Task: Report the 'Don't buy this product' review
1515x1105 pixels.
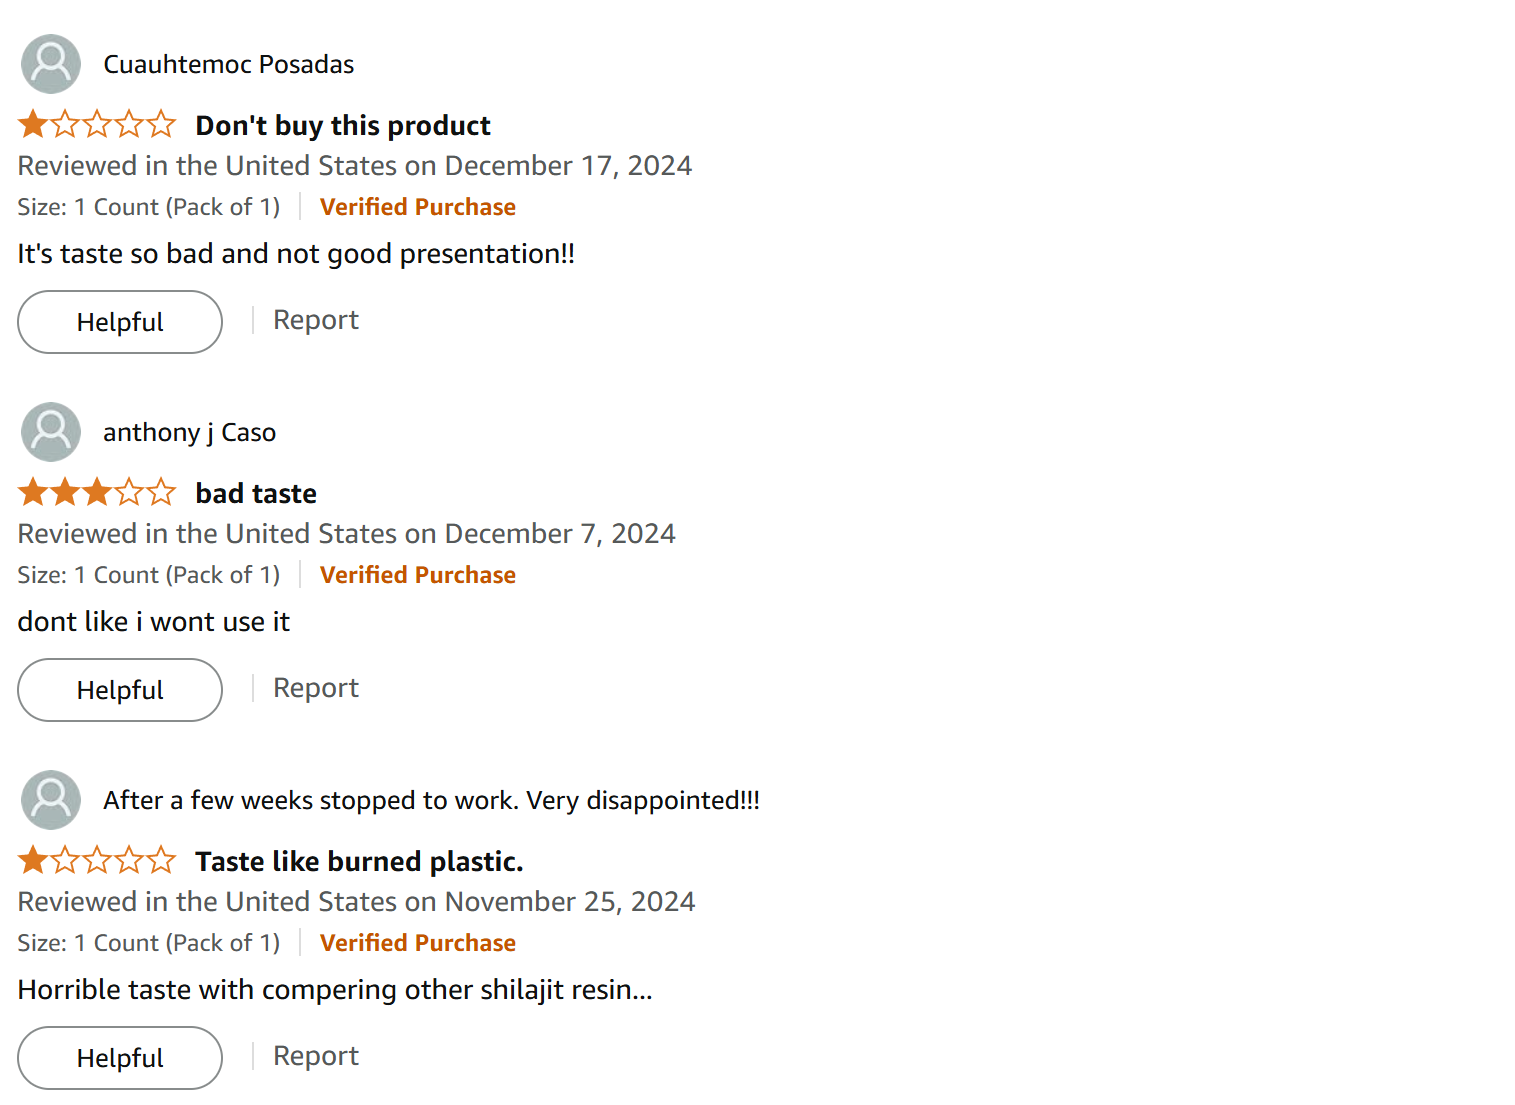Action: [x=316, y=320]
